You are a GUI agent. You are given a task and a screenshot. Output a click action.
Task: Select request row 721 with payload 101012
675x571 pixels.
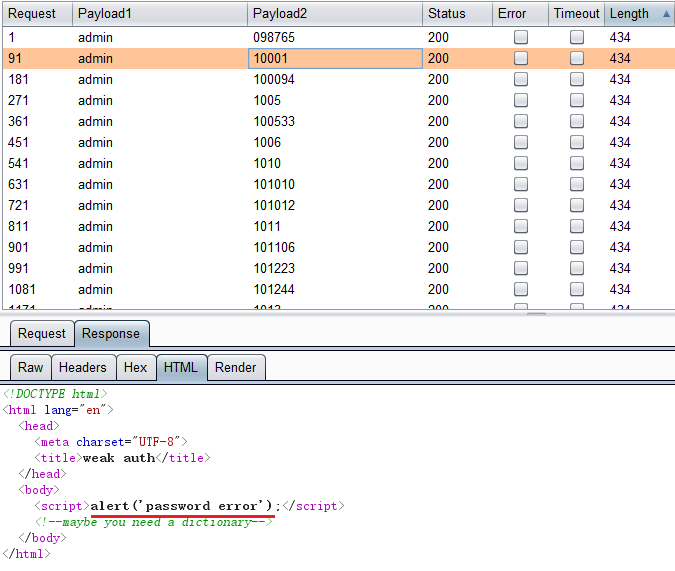click(273, 205)
